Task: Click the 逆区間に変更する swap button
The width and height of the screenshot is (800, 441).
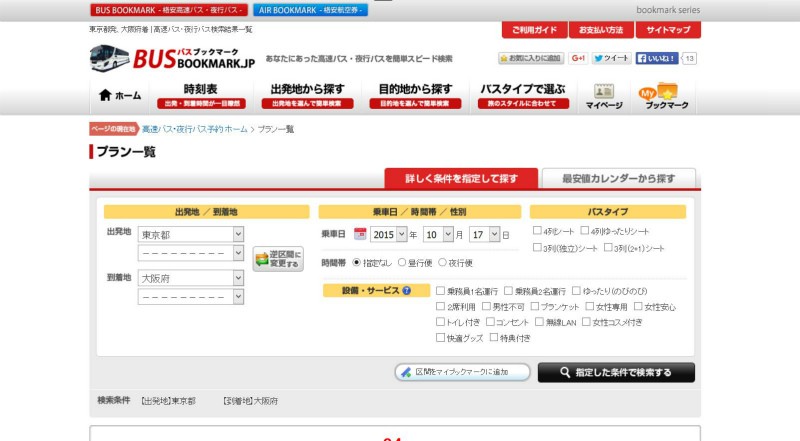Action: tap(277, 260)
